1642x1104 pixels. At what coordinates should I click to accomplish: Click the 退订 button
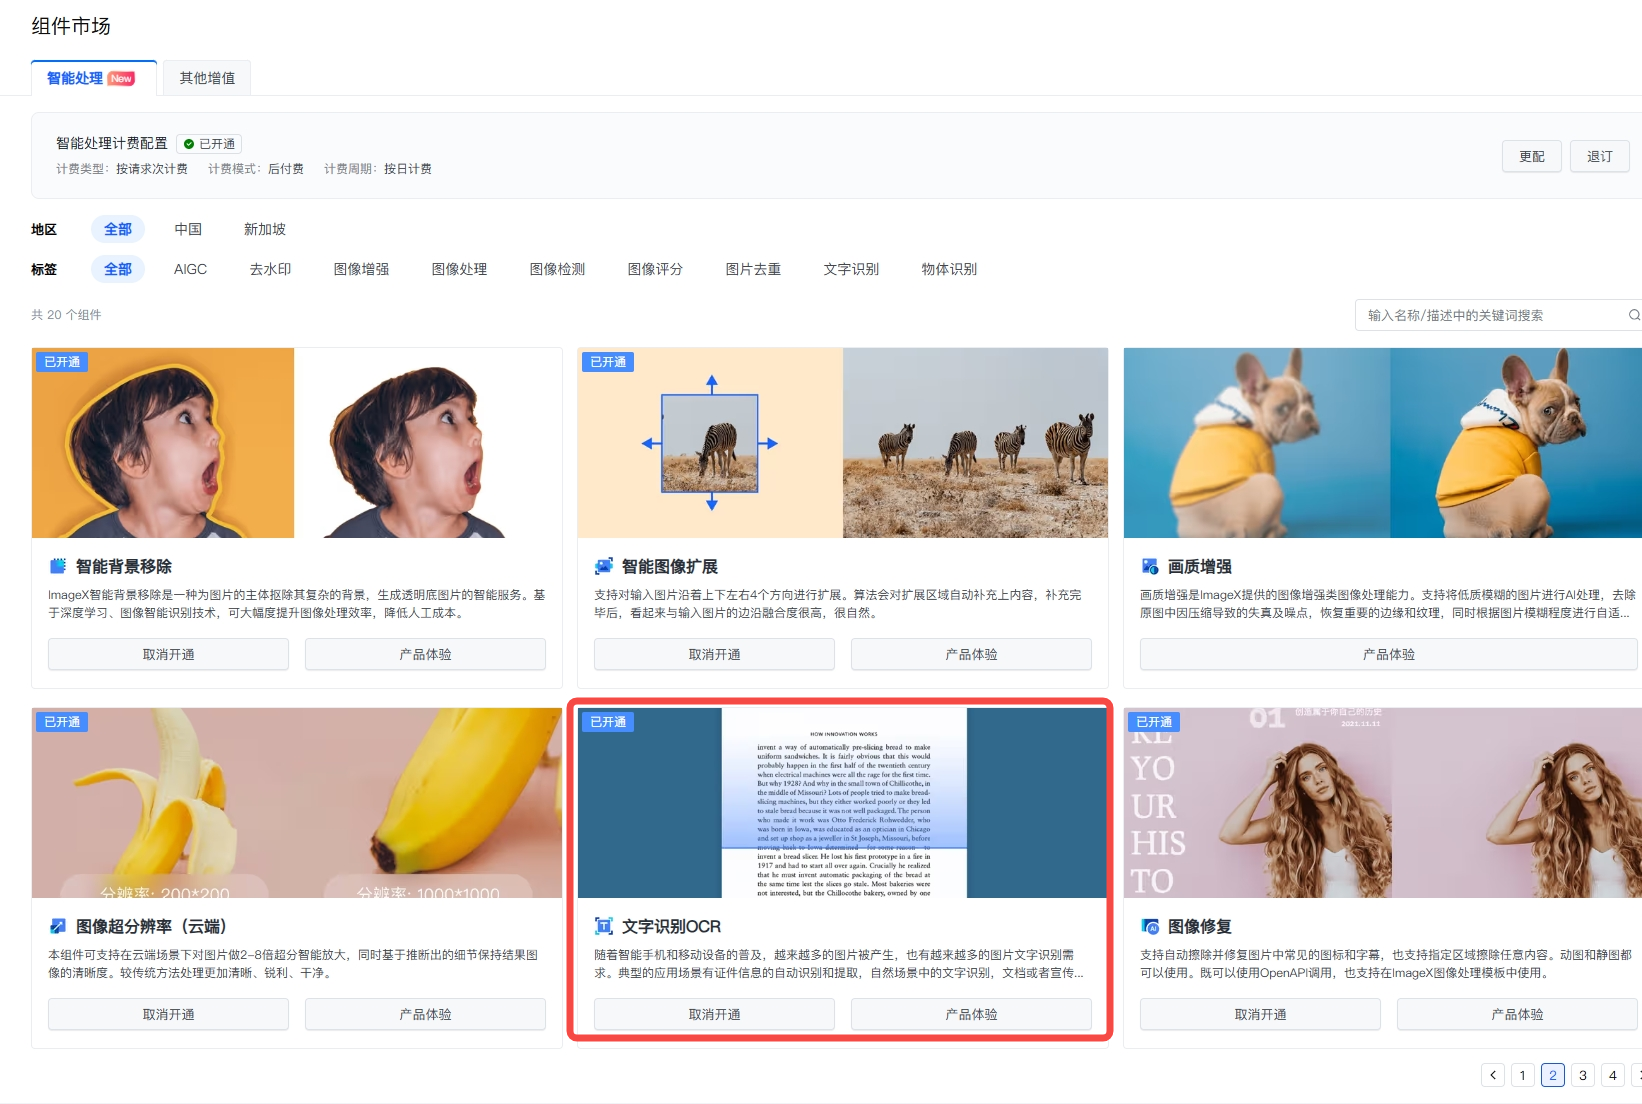coord(1599,156)
